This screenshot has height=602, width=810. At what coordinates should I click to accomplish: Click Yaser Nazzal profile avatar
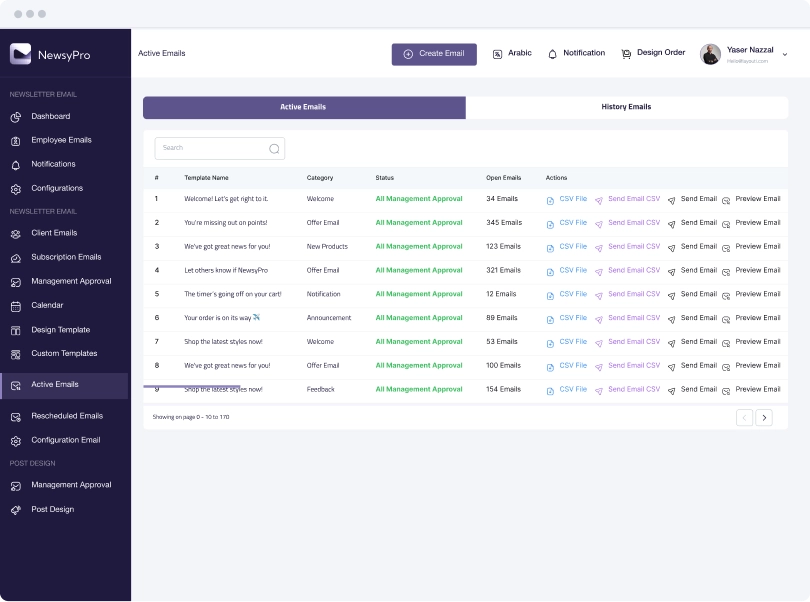(710, 54)
